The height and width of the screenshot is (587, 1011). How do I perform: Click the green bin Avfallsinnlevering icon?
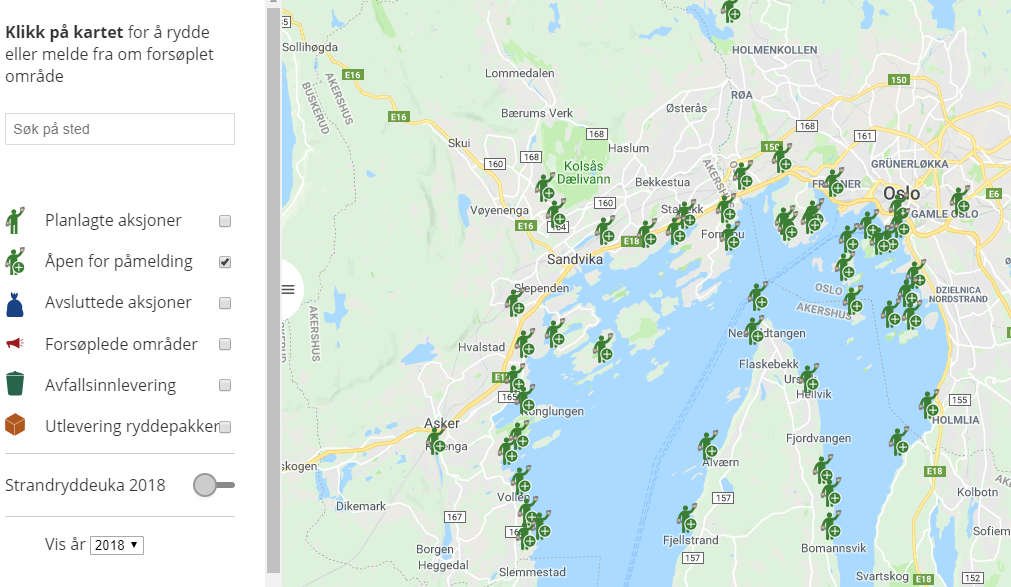coord(15,383)
